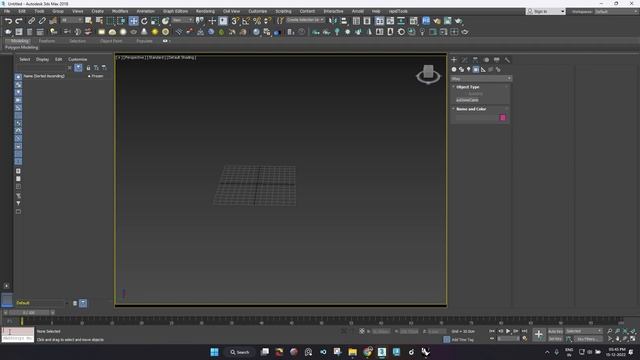Viewport: 640px width, 360px height.
Task: Open the Hierarchy tab in command panel
Action: (475, 60)
